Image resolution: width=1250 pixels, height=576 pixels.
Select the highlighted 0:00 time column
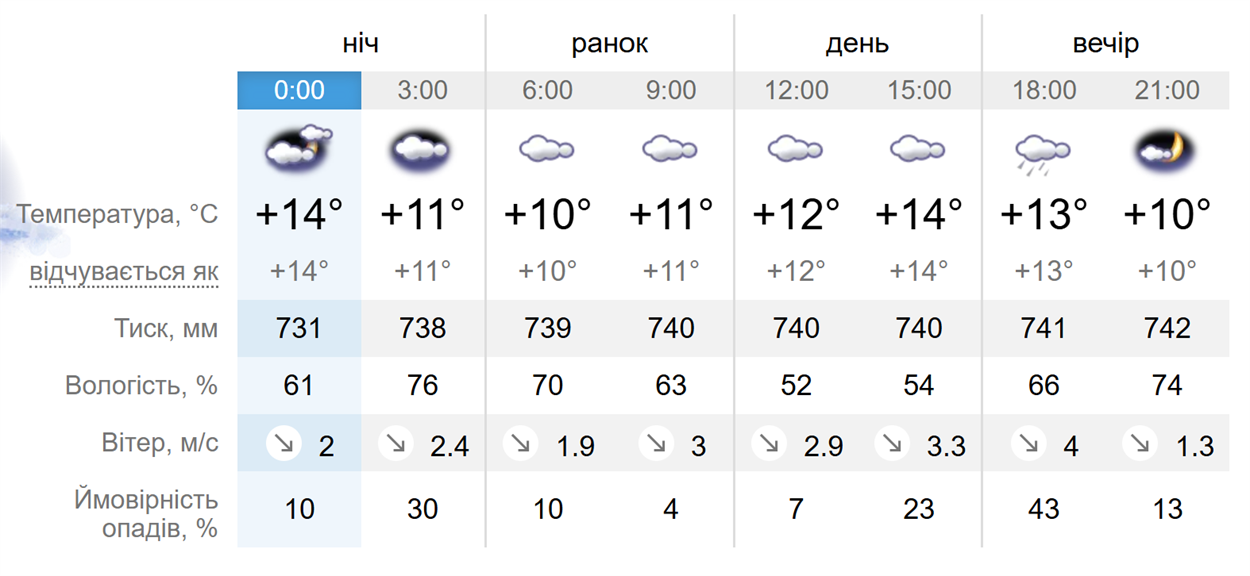coord(299,90)
